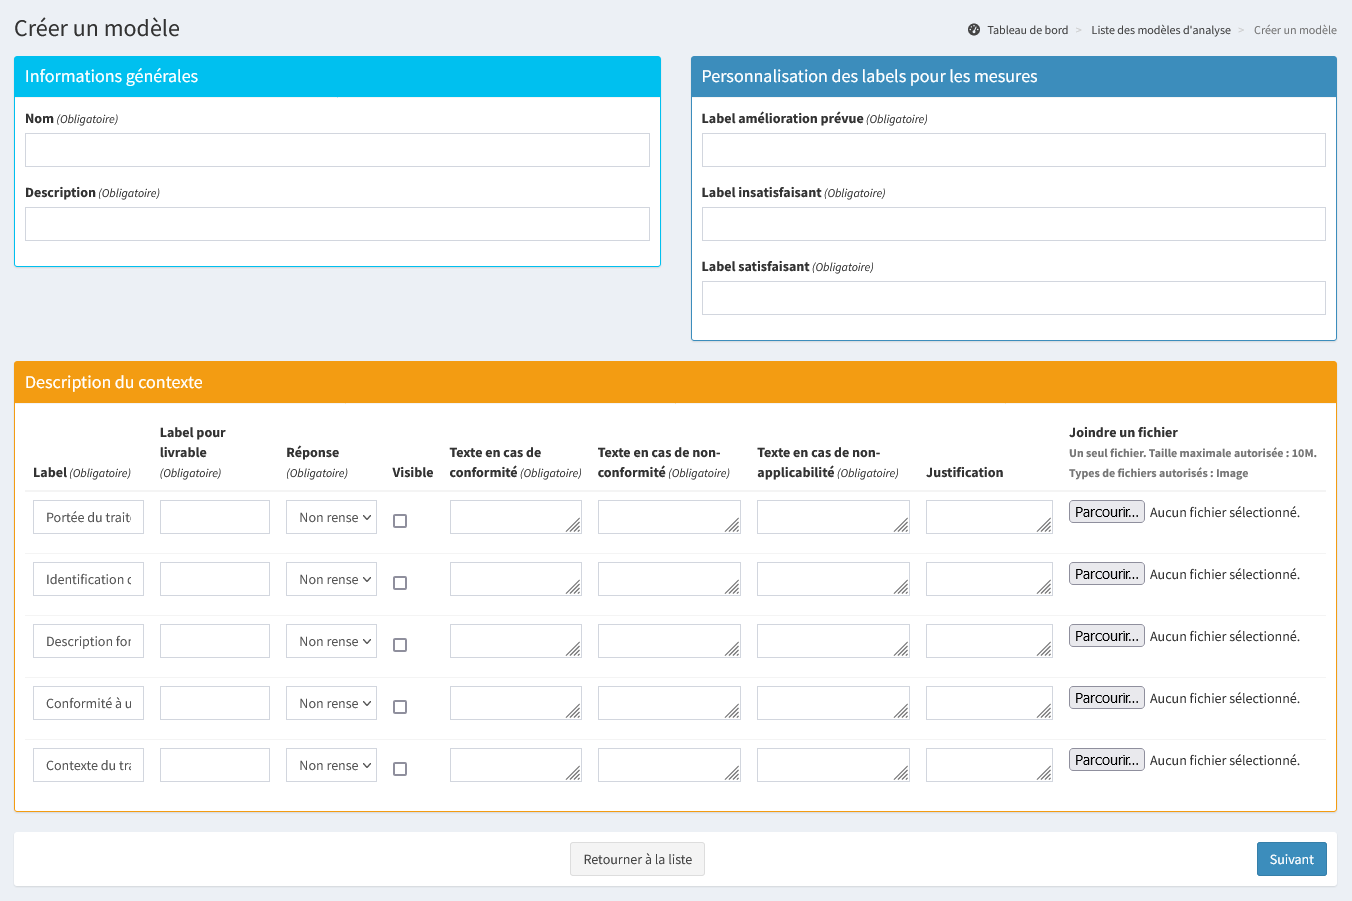
Task: Browse file for the Conformité row
Action: click(1106, 698)
